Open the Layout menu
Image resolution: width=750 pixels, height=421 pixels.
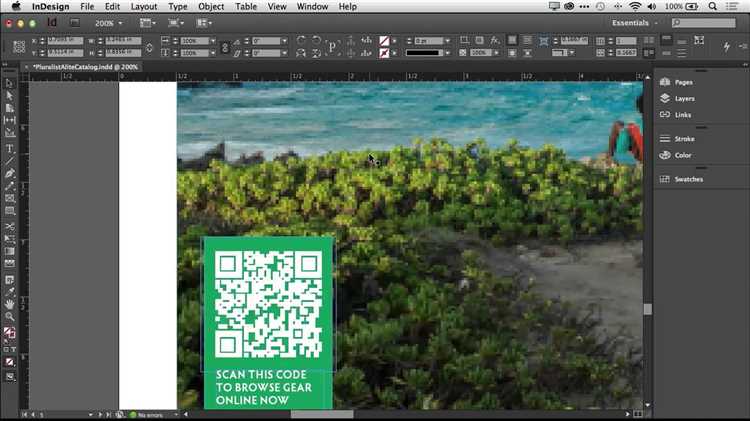[144, 7]
